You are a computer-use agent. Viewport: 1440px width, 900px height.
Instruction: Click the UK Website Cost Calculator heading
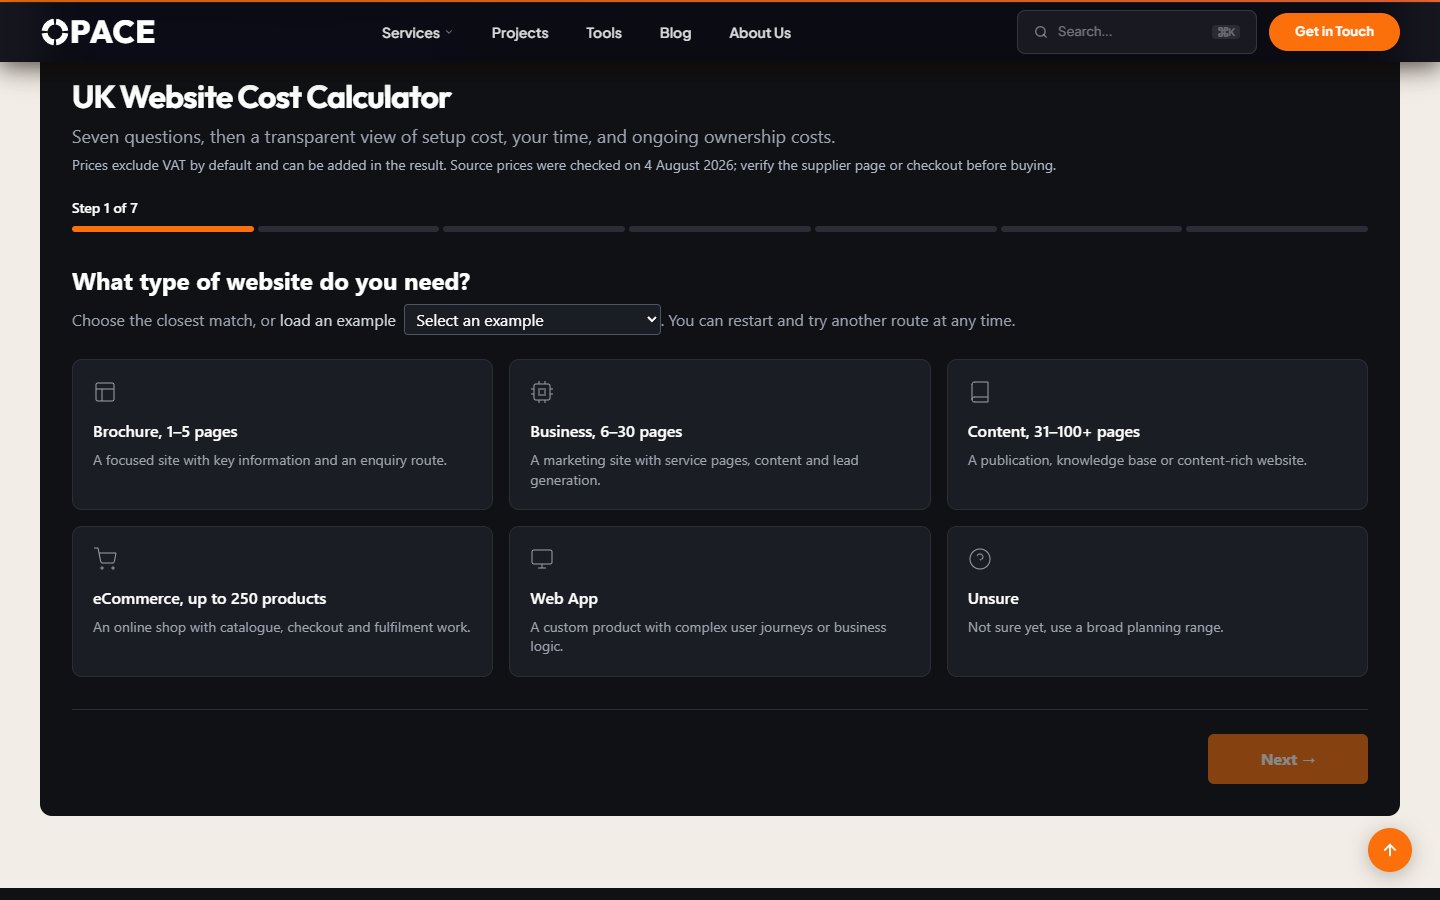tap(262, 97)
